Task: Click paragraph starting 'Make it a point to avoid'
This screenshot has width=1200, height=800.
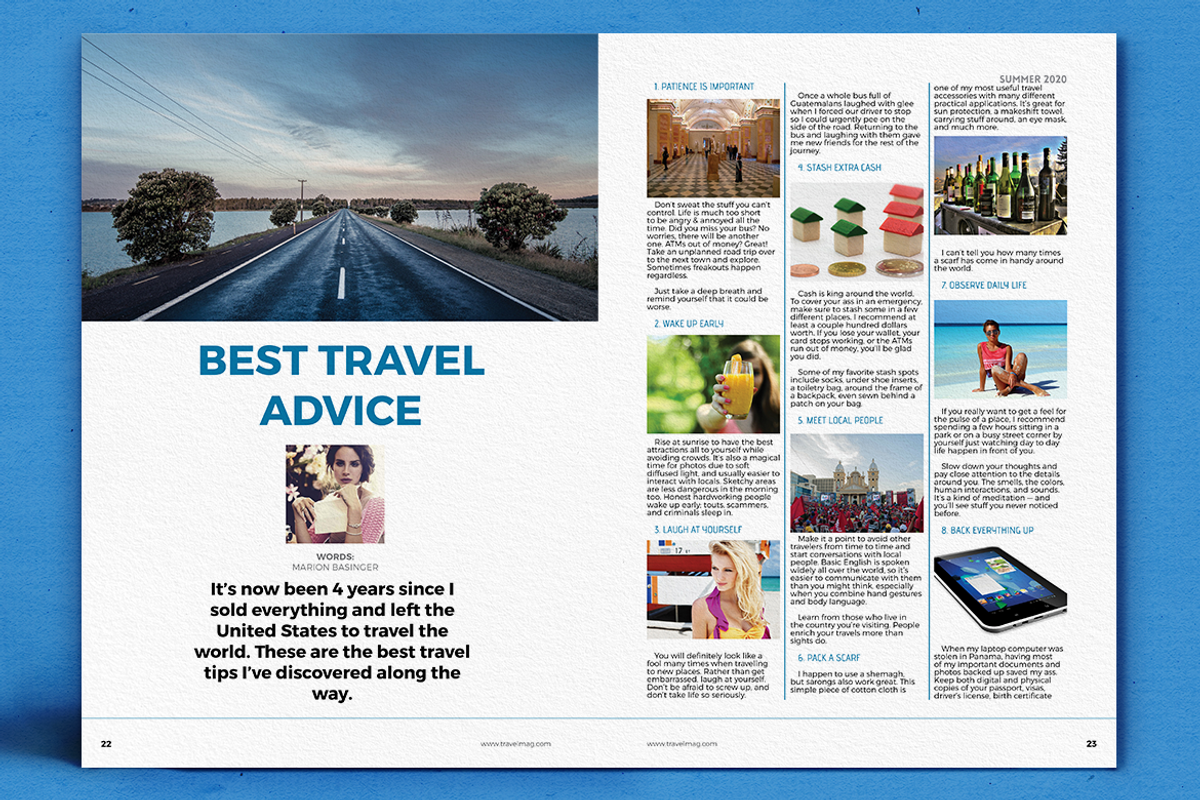Action: click(x=857, y=570)
